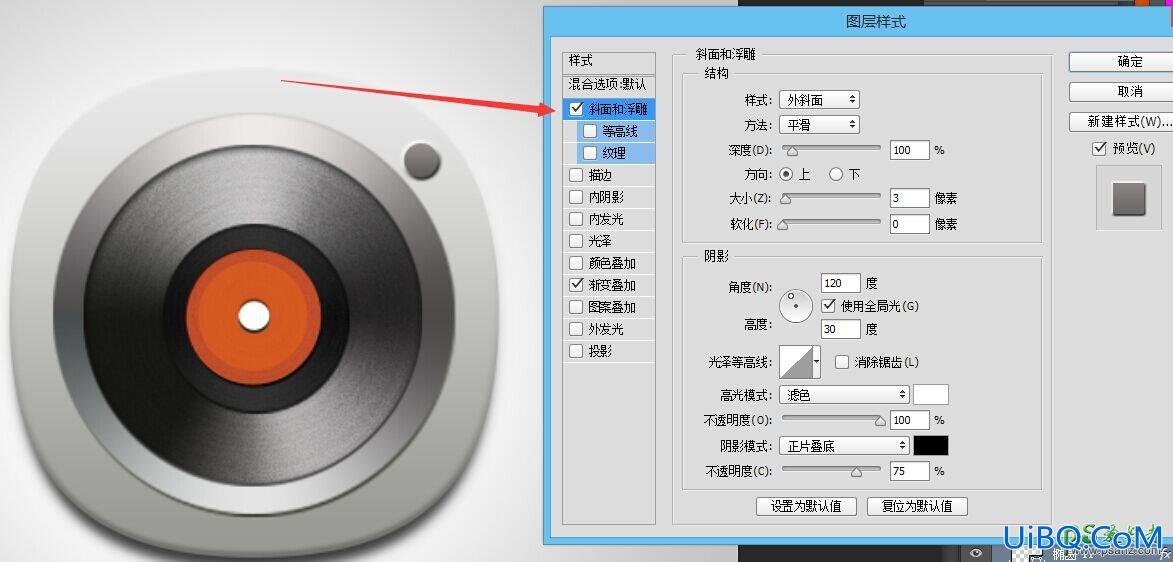Image resolution: width=1173 pixels, height=562 pixels.
Task: Click the altitude value field 30
Action: (841, 329)
